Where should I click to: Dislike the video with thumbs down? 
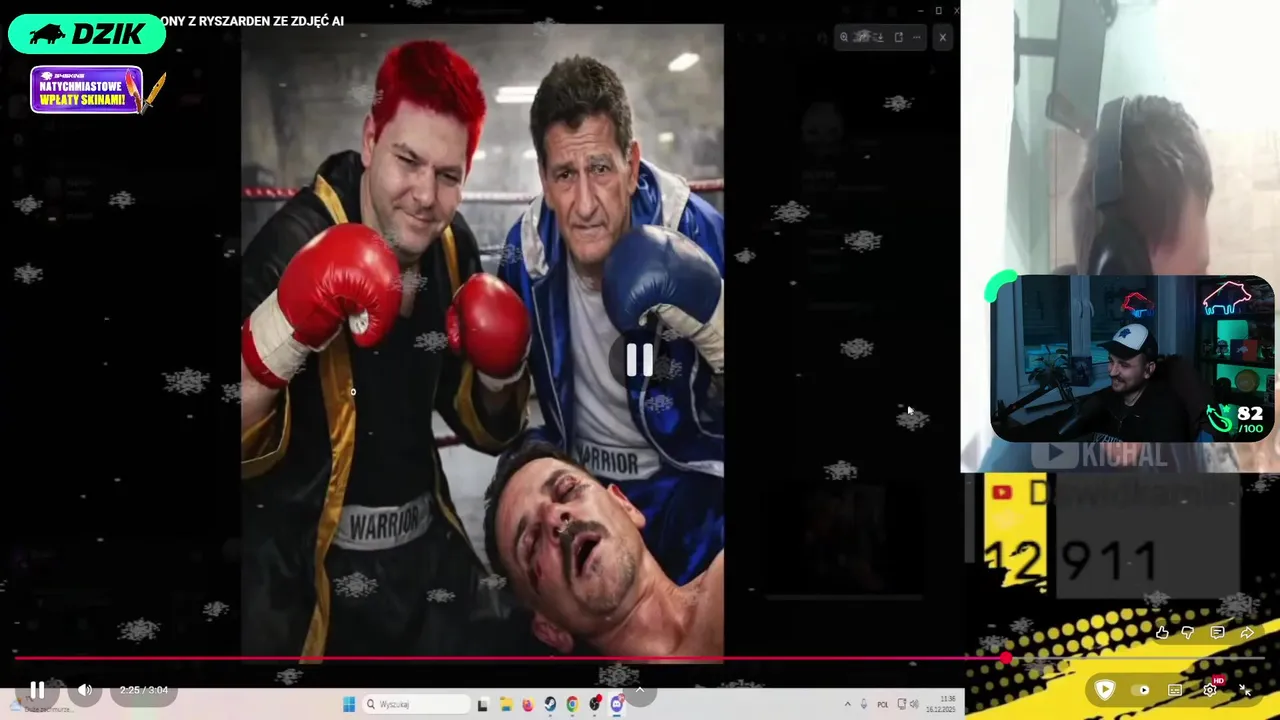1188,632
